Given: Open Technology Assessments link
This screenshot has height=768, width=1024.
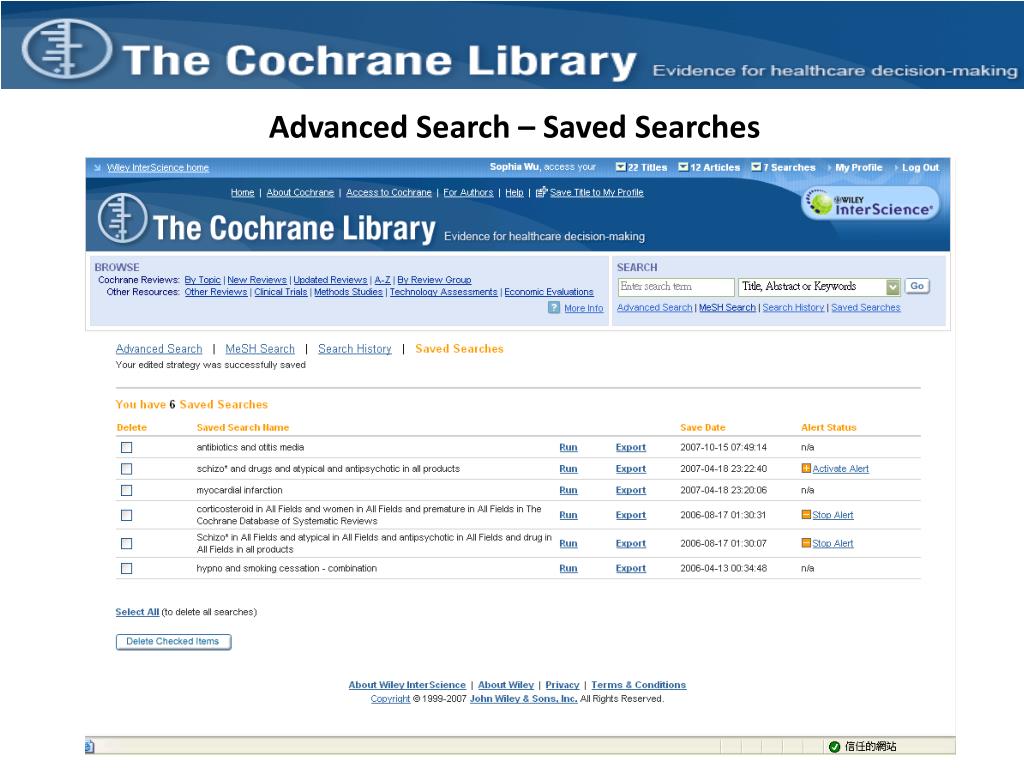Looking at the screenshot, I should click(x=443, y=292).
